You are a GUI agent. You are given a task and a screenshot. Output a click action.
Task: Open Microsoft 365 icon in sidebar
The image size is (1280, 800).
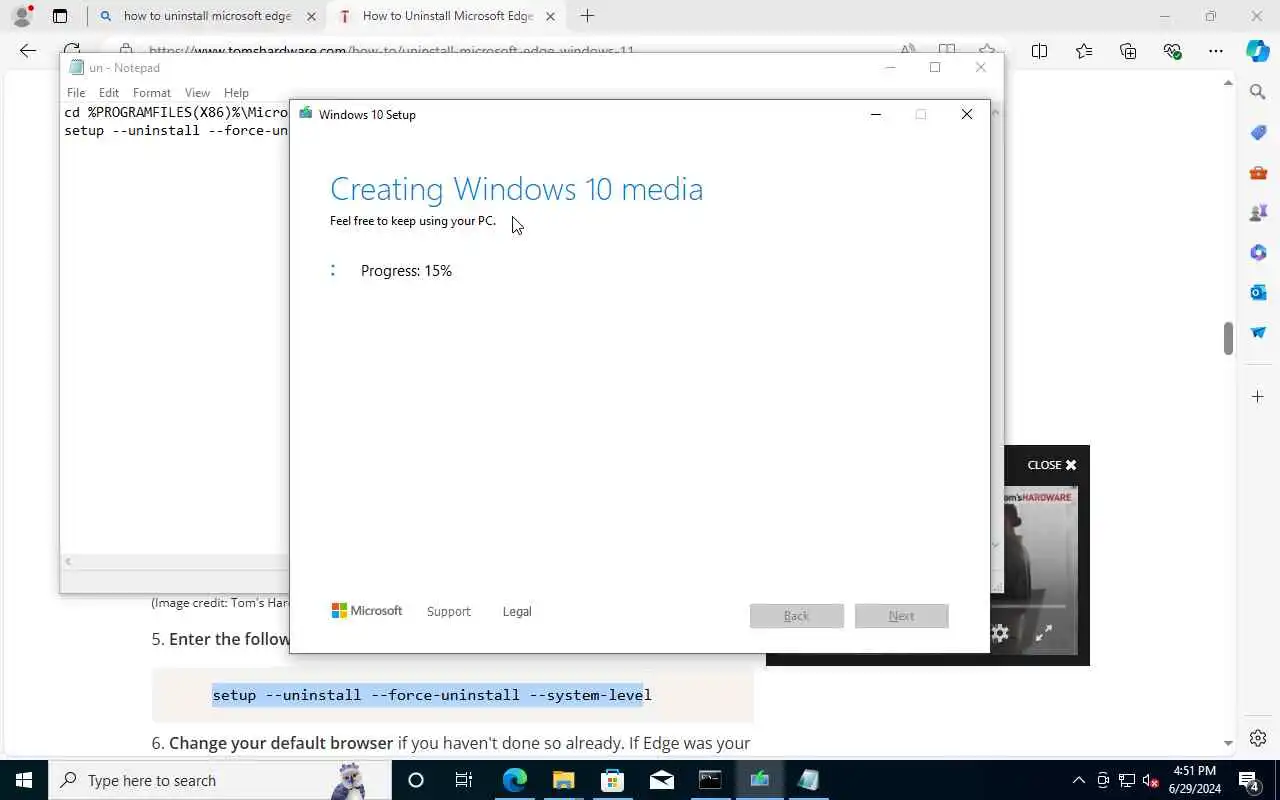click(1258, 252)
